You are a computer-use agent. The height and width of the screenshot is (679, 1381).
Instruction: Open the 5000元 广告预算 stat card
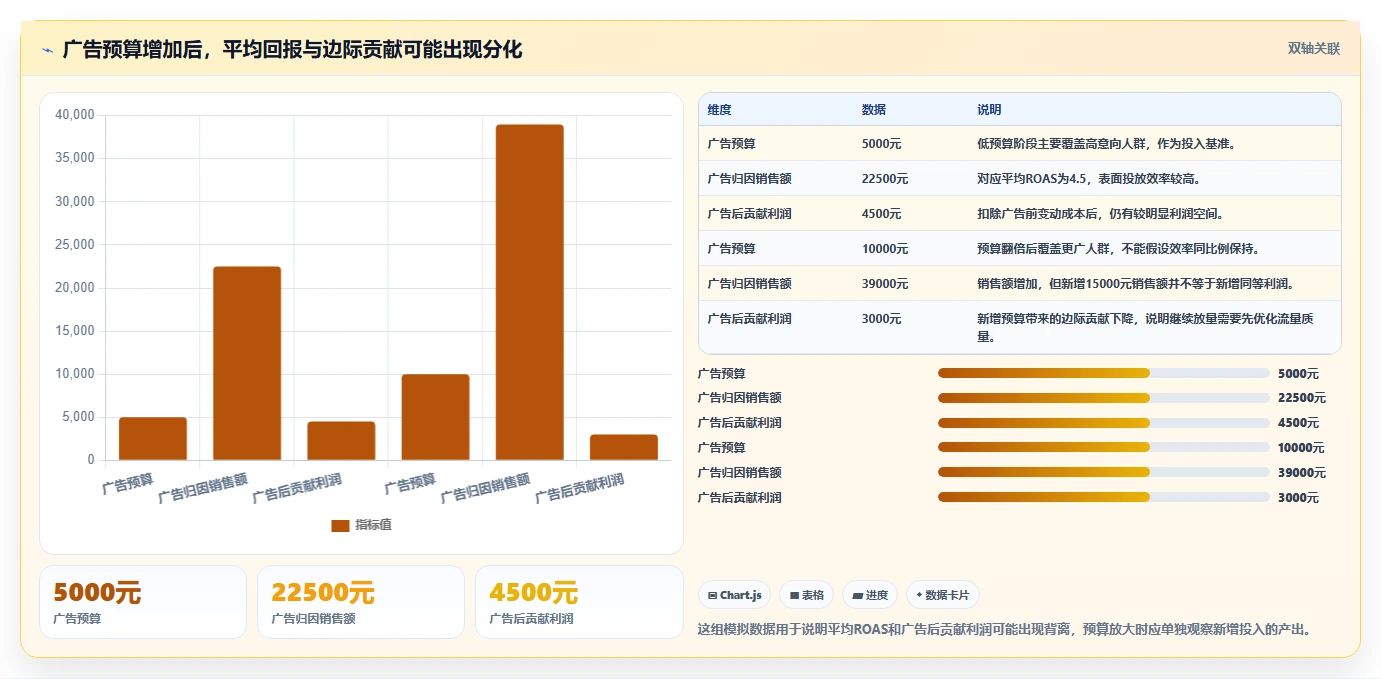[143, 602]
